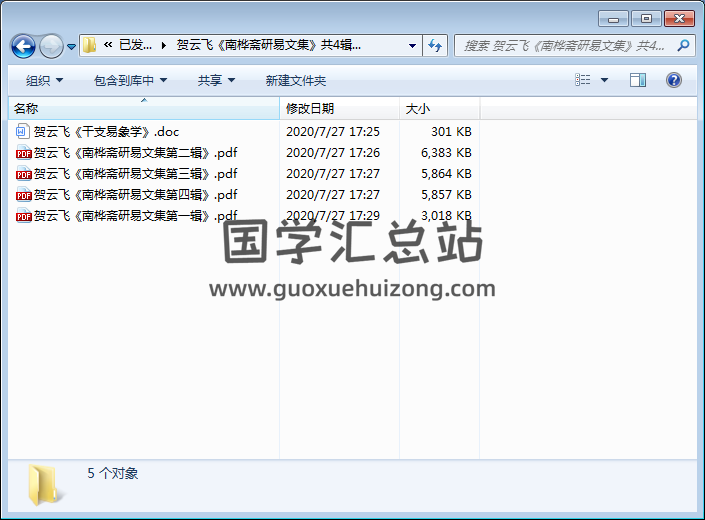Click the refresh button beside address bar
This screenshot has height=520, width=705.
click(x=435, y=45)
